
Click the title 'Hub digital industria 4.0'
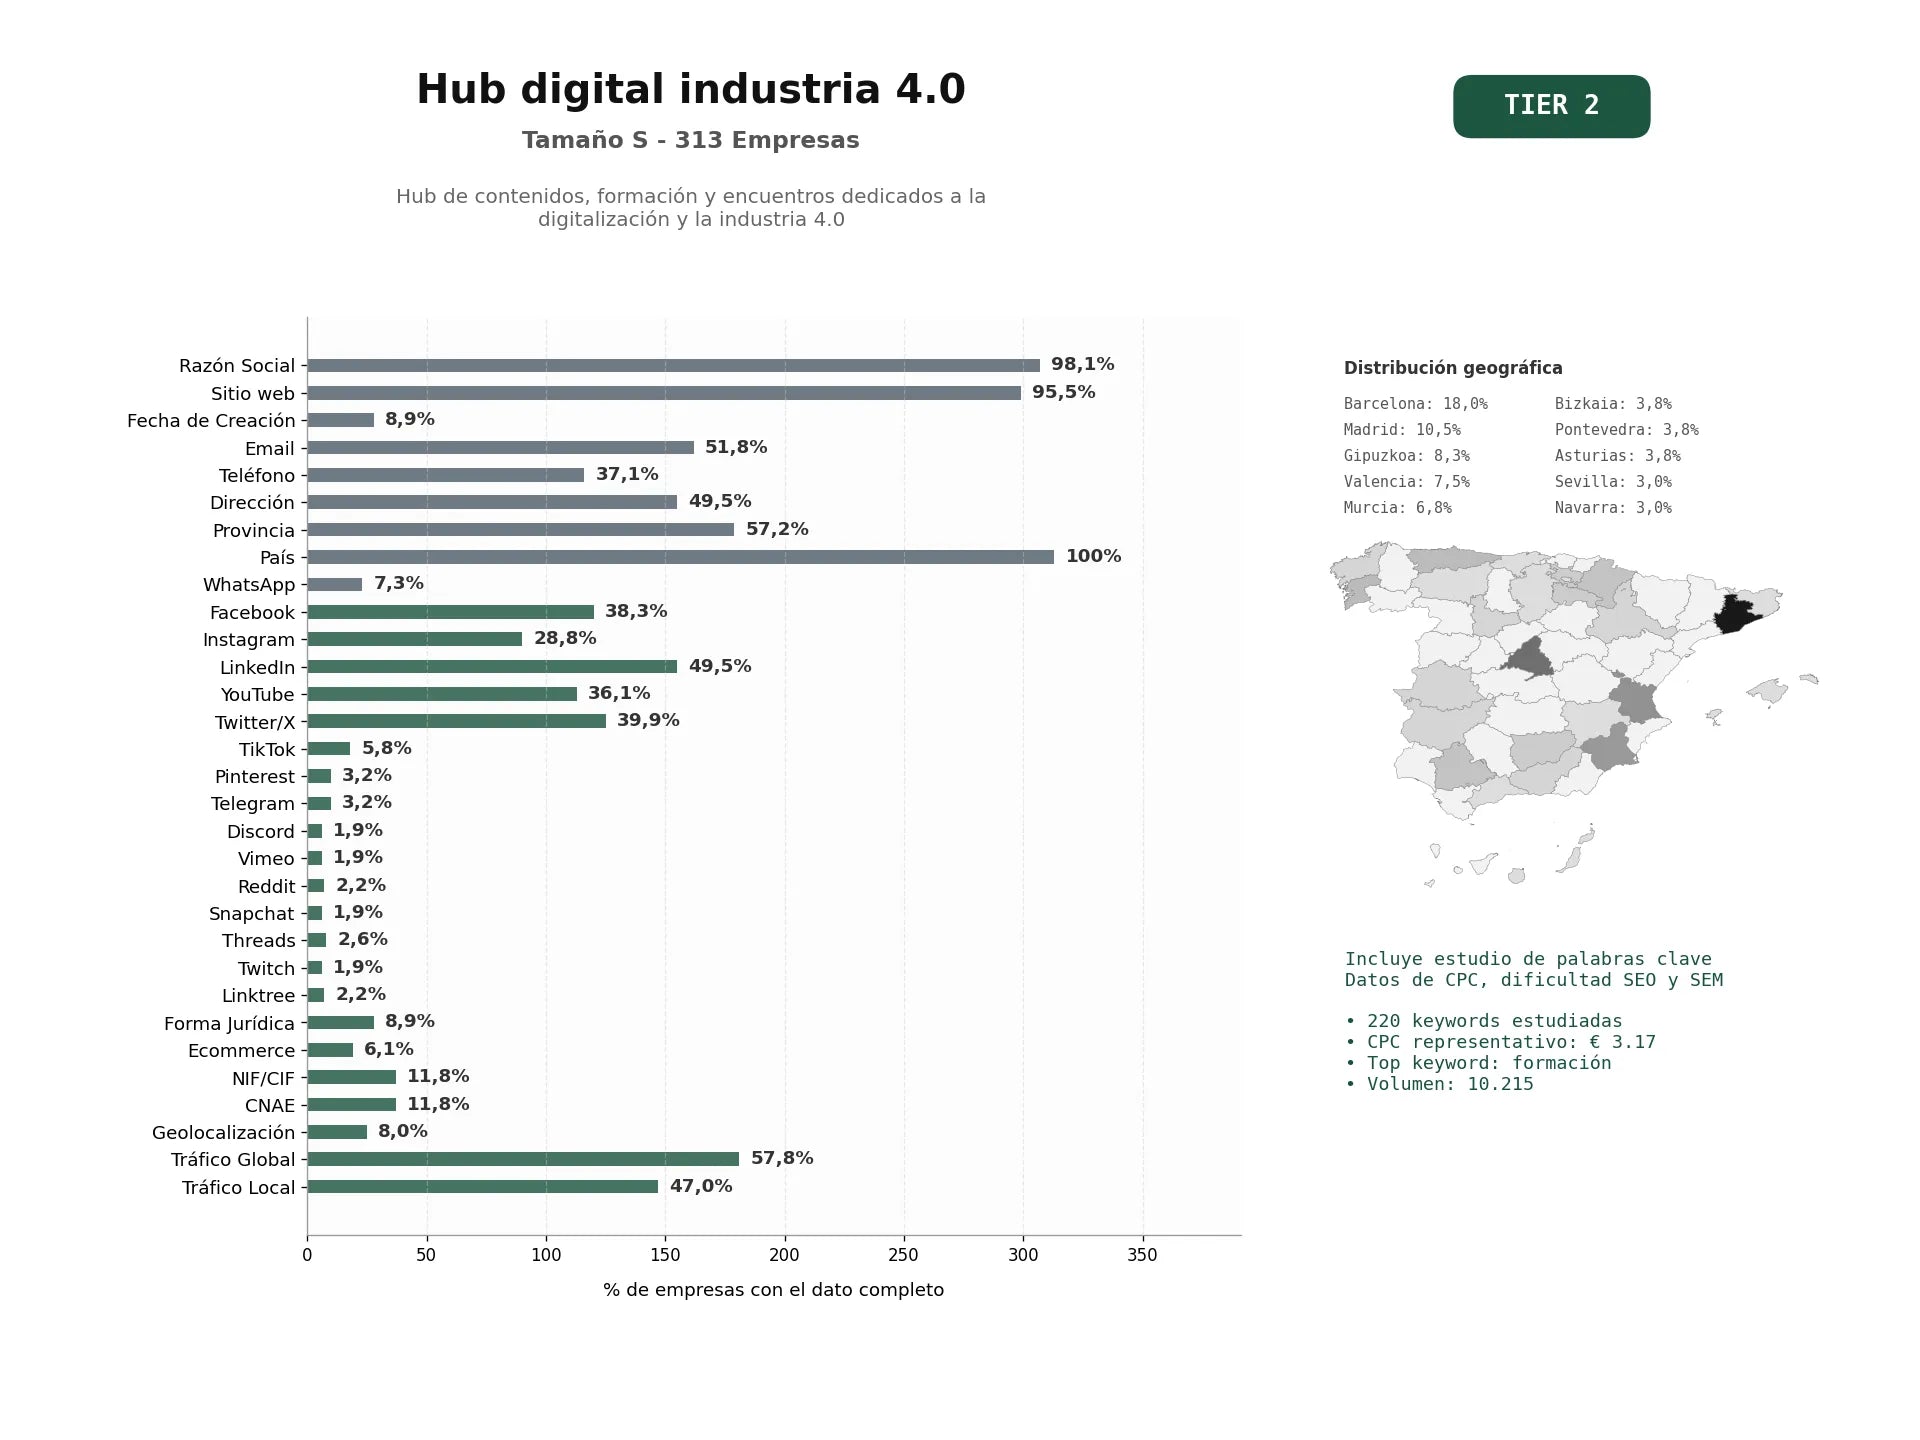click(691, 89)
